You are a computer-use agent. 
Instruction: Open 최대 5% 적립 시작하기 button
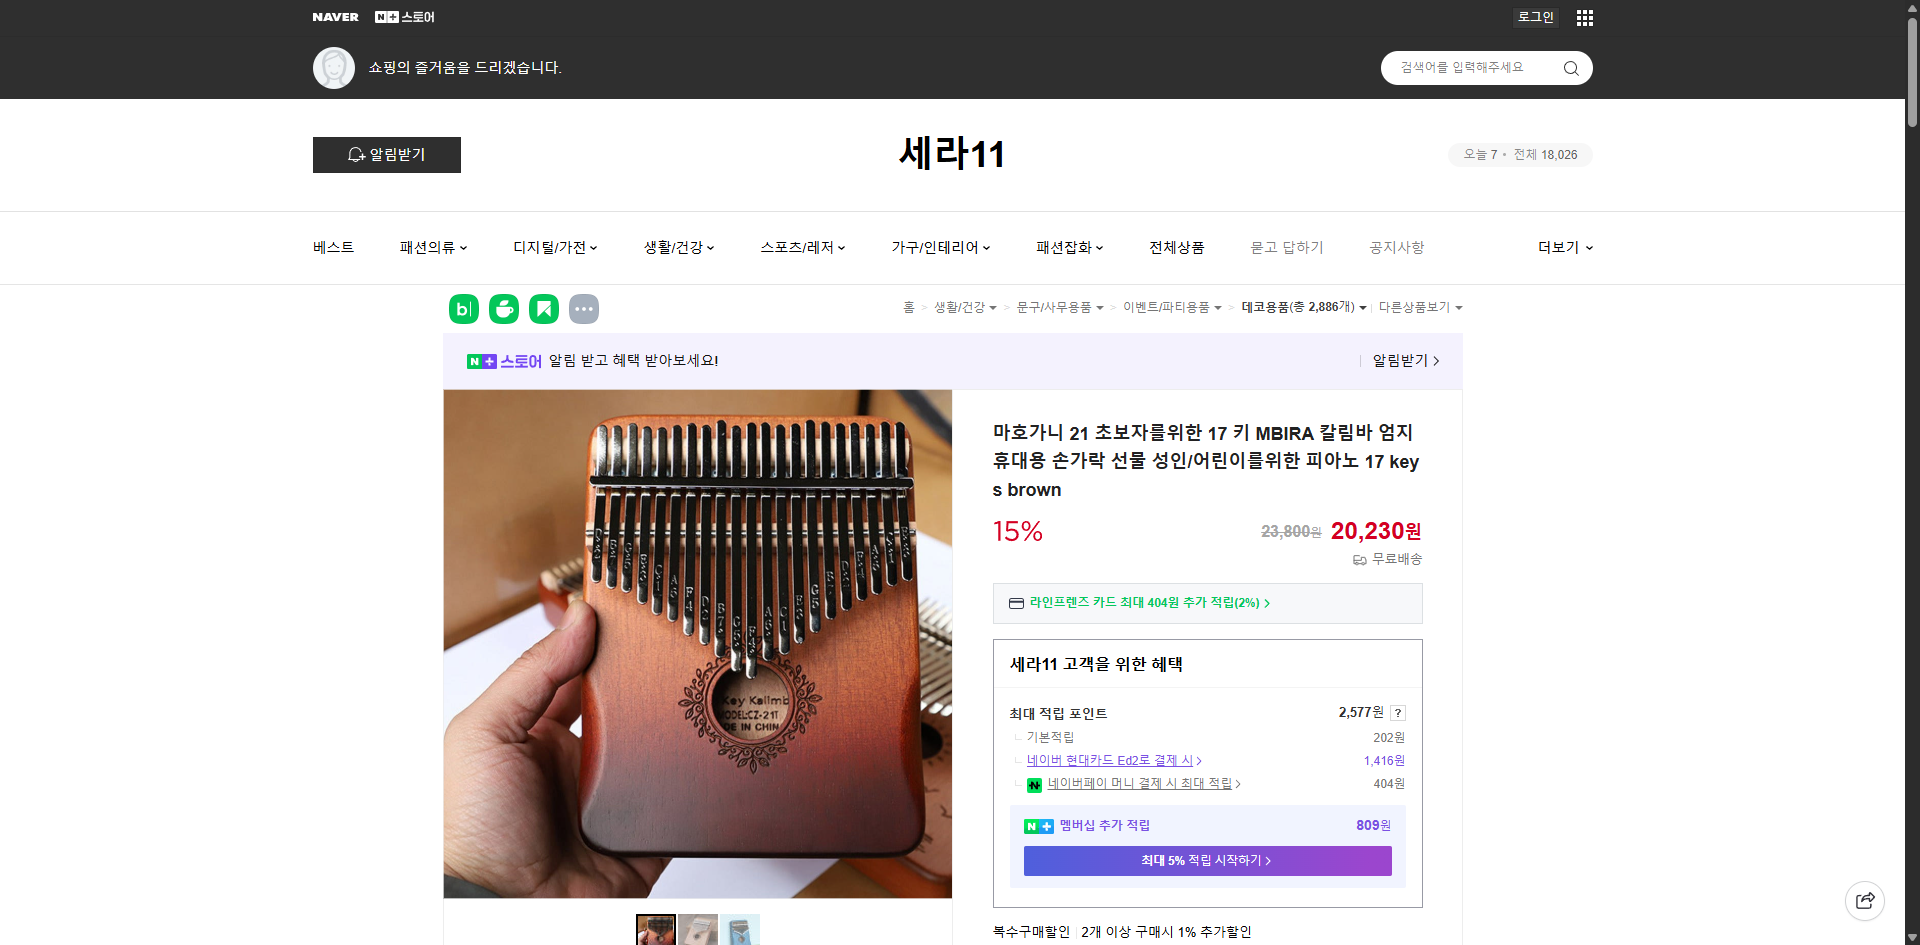click(x=1206, y=860)
